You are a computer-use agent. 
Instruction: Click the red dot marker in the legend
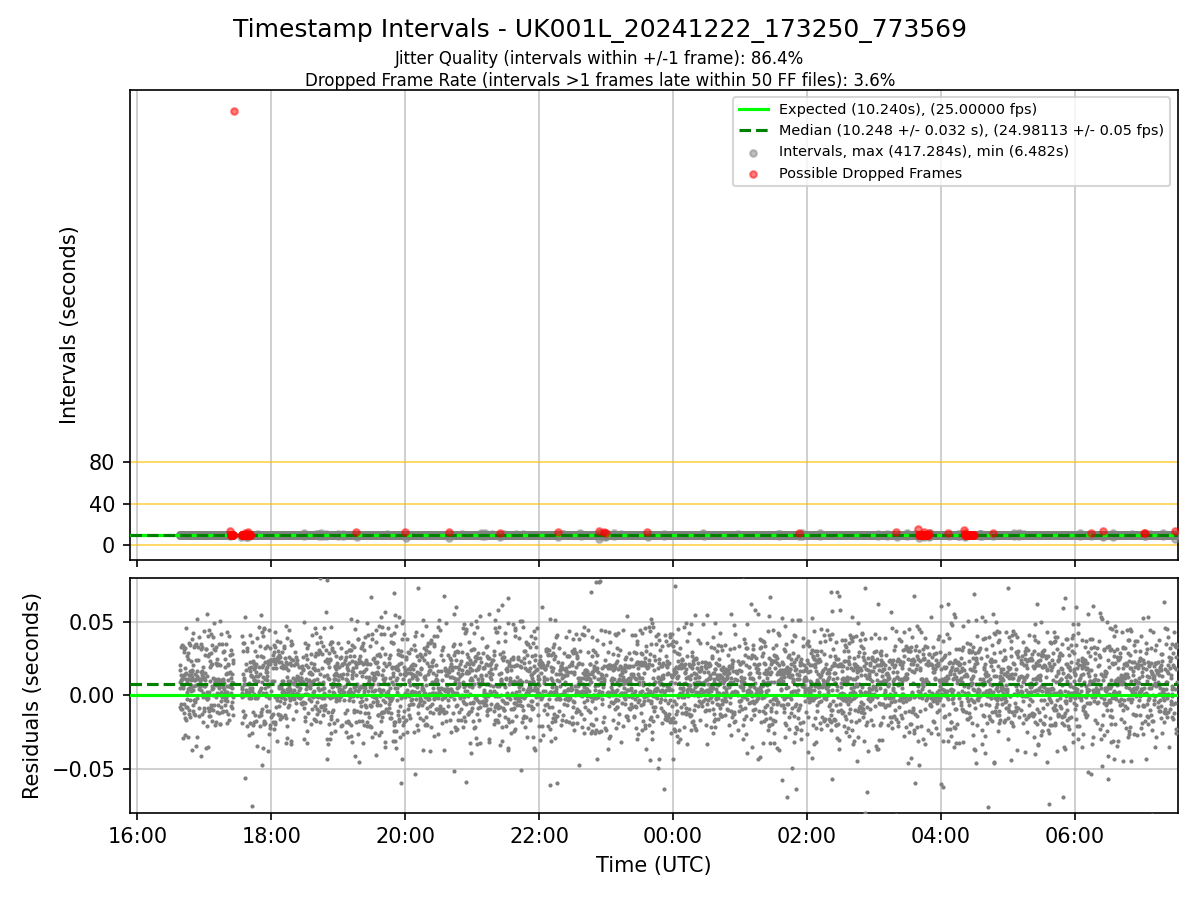[754, 173]
